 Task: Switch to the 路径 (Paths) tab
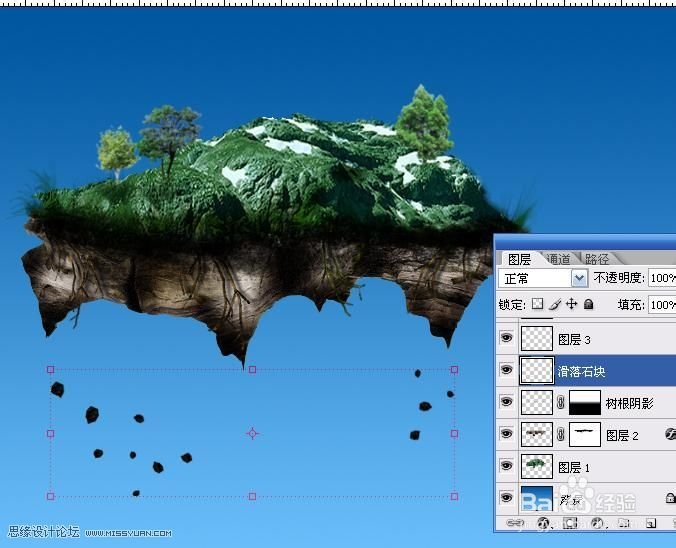pos(597,259)
